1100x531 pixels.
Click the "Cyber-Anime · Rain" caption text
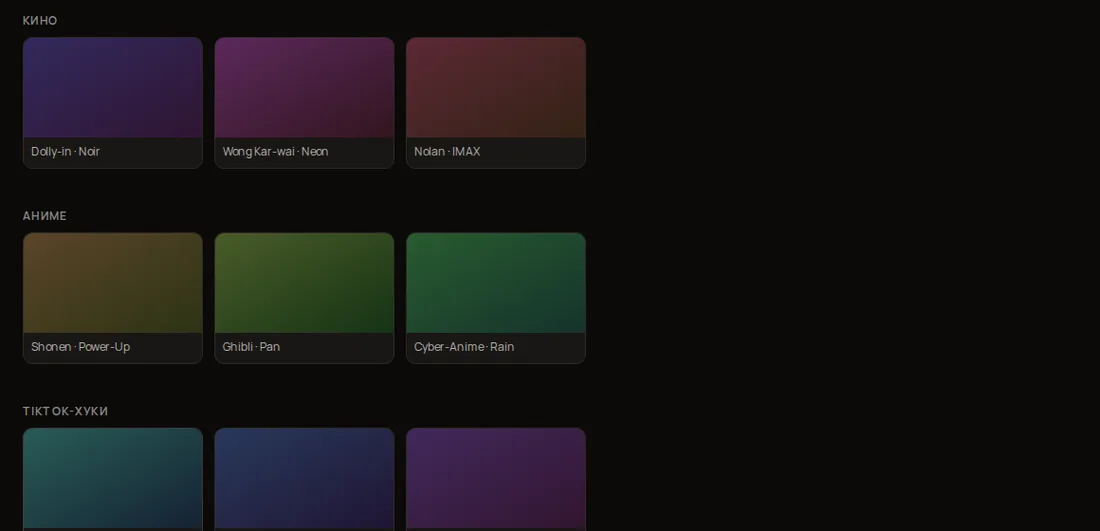[464, 347]
